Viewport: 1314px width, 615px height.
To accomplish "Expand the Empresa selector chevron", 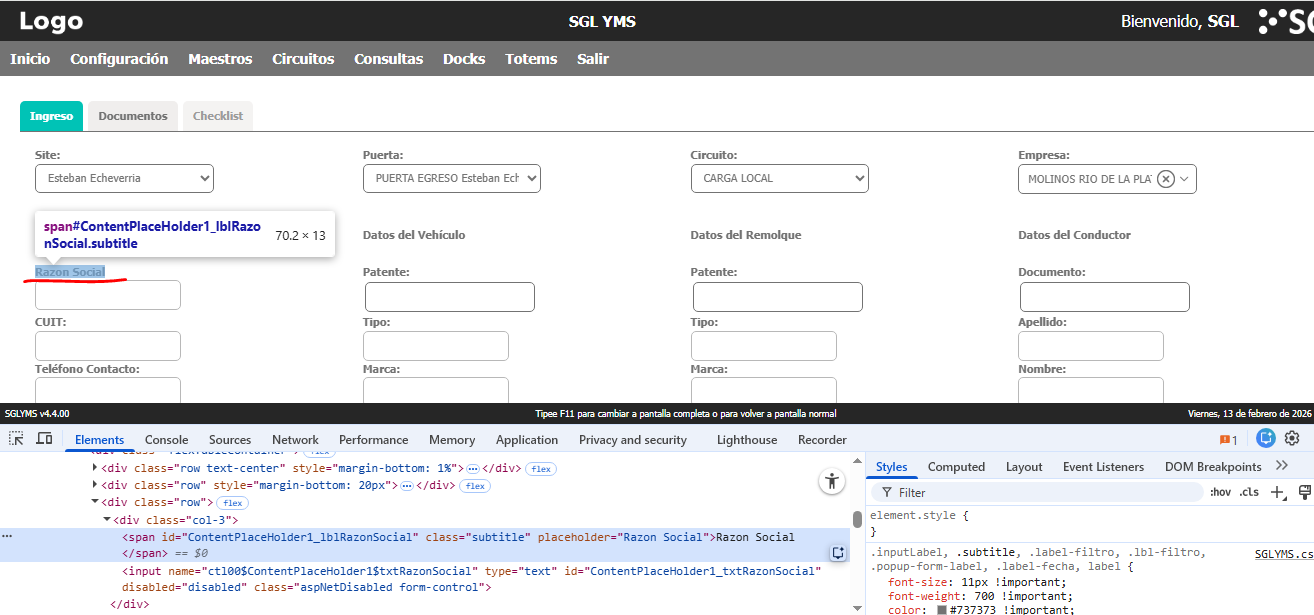I will click(1185, 179).
